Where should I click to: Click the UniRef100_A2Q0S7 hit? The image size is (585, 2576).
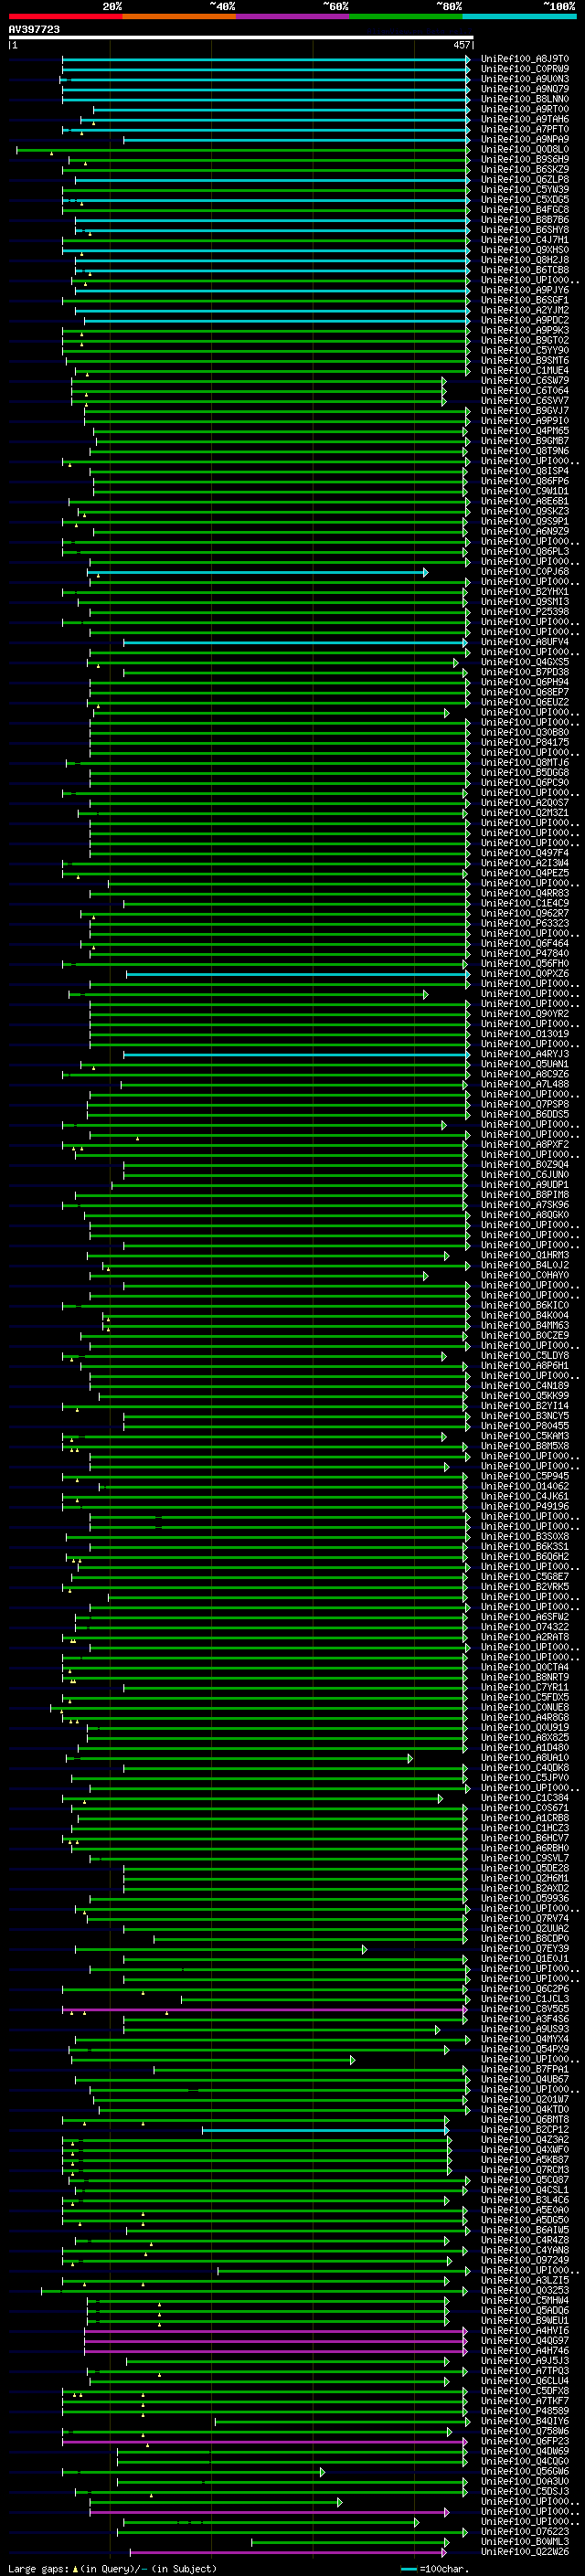[x=525, y=803]
